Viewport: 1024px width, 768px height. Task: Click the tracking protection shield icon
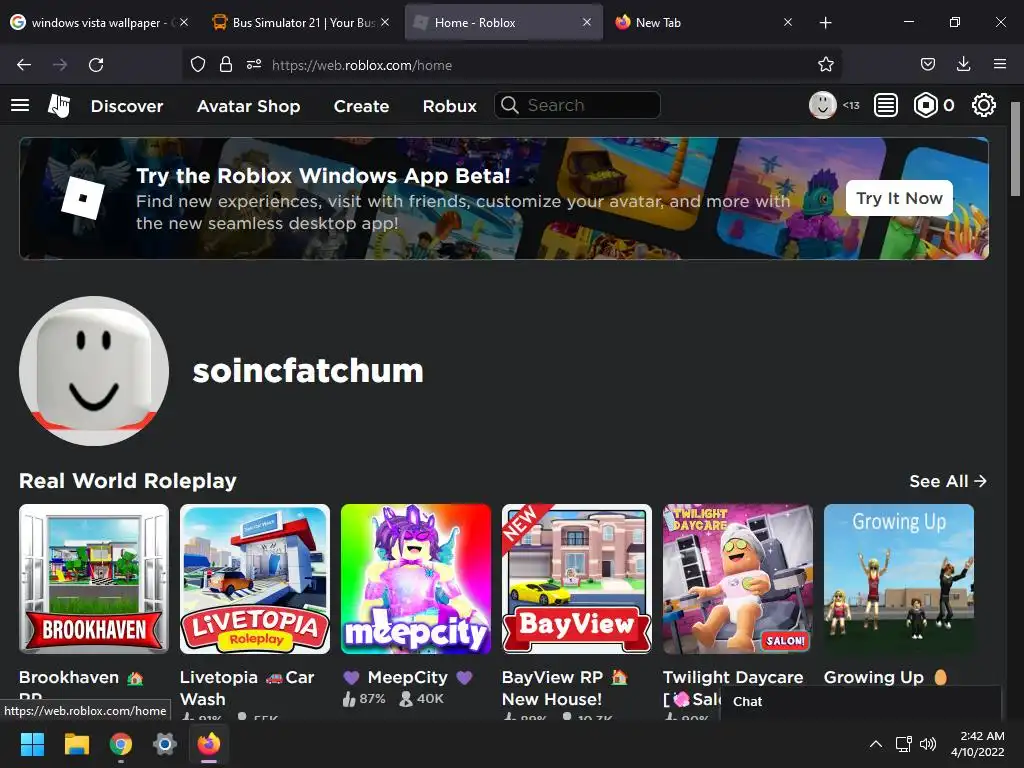pyautogui.click(x=198, y=65)
